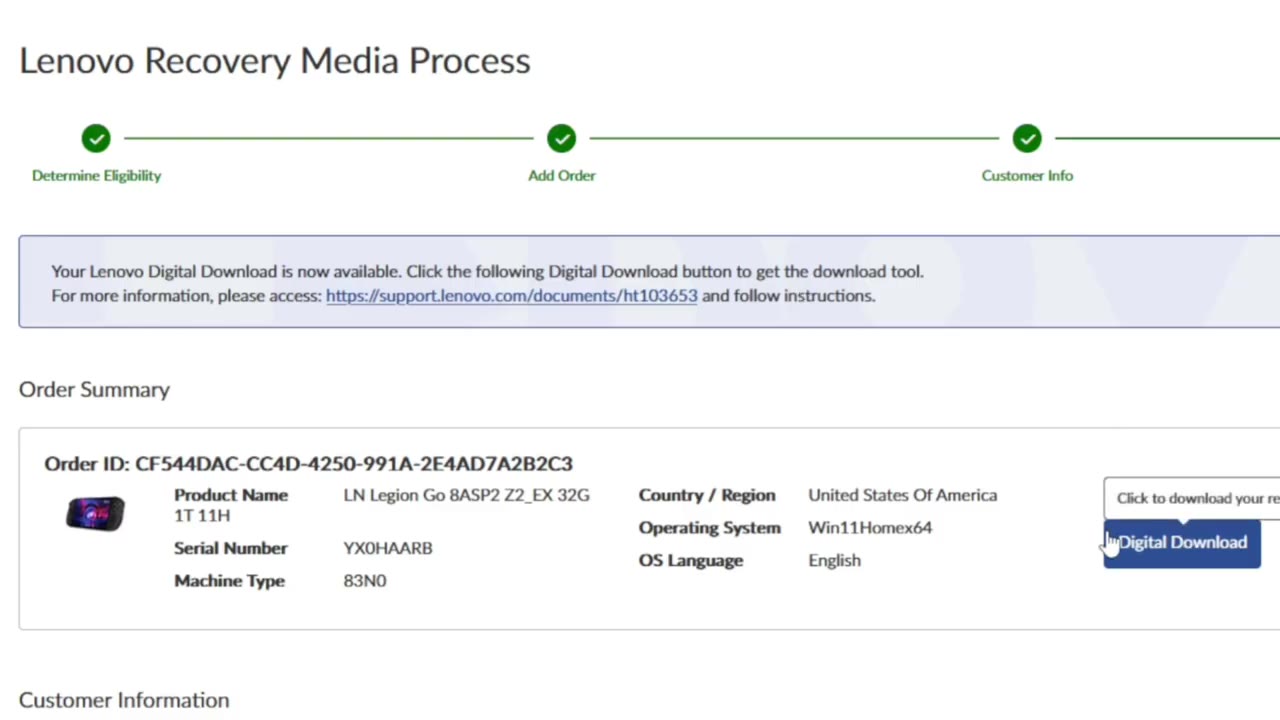The image size is (1280, 720).
Task: Click the Lenovo Recovery Media Process heading
Action: pos(275,61)
